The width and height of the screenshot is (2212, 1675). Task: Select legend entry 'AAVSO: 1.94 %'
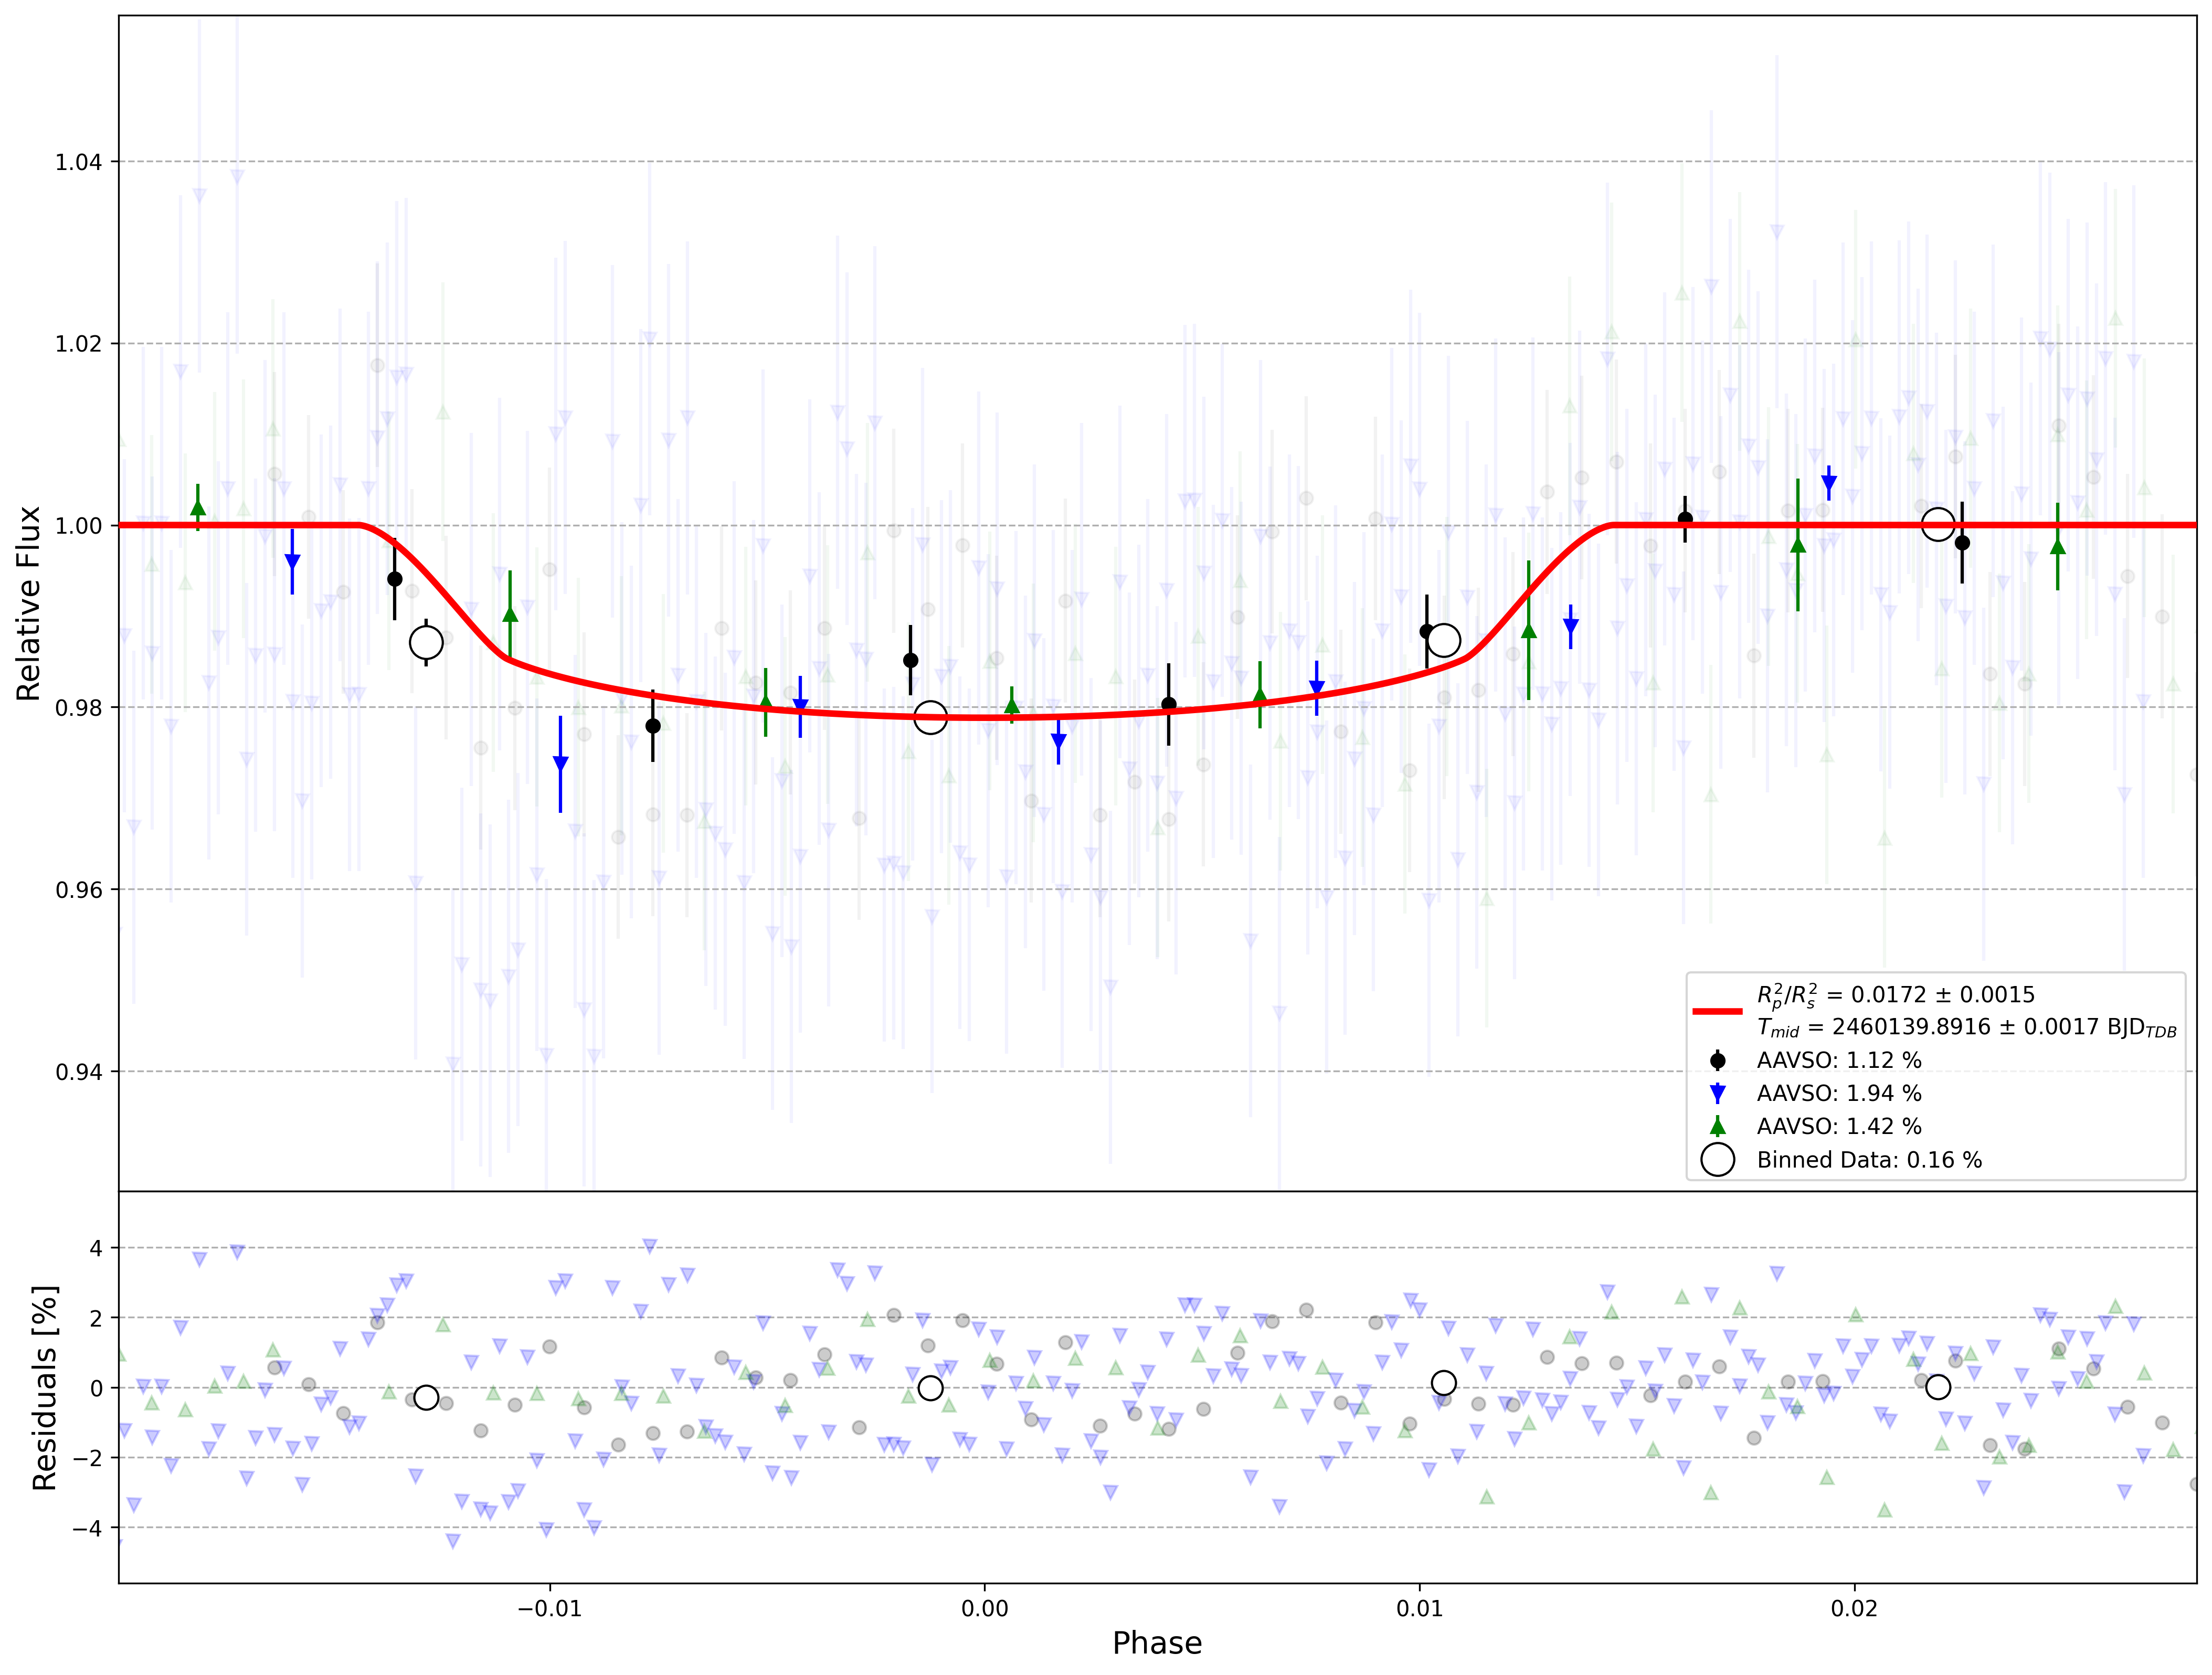tap(1839, 1093)
